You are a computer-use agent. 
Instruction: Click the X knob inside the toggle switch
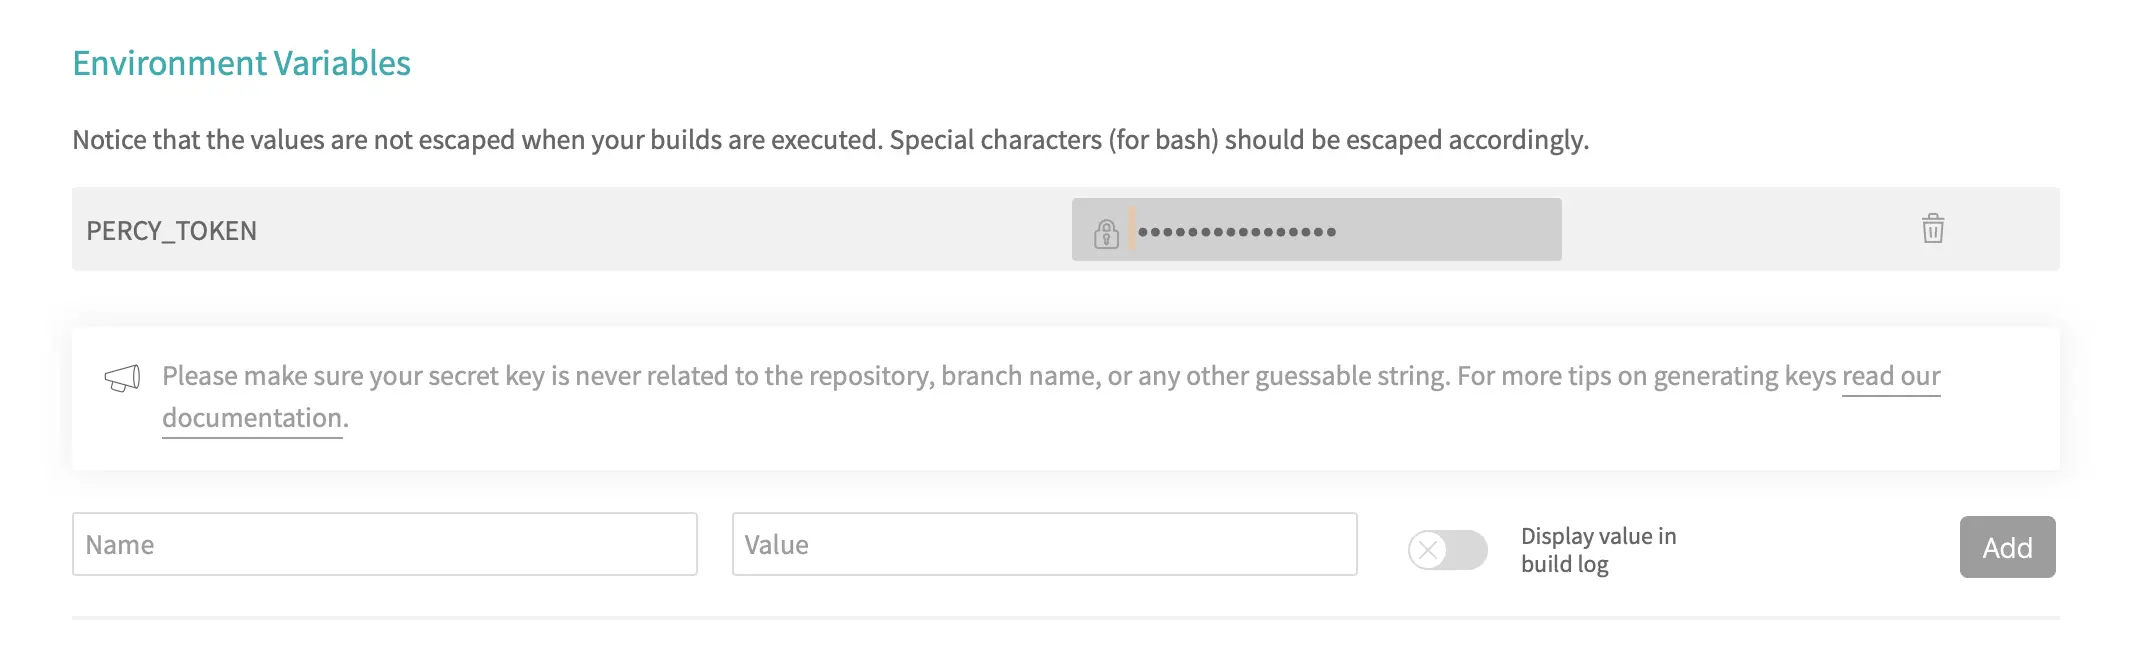(1428, 550)
